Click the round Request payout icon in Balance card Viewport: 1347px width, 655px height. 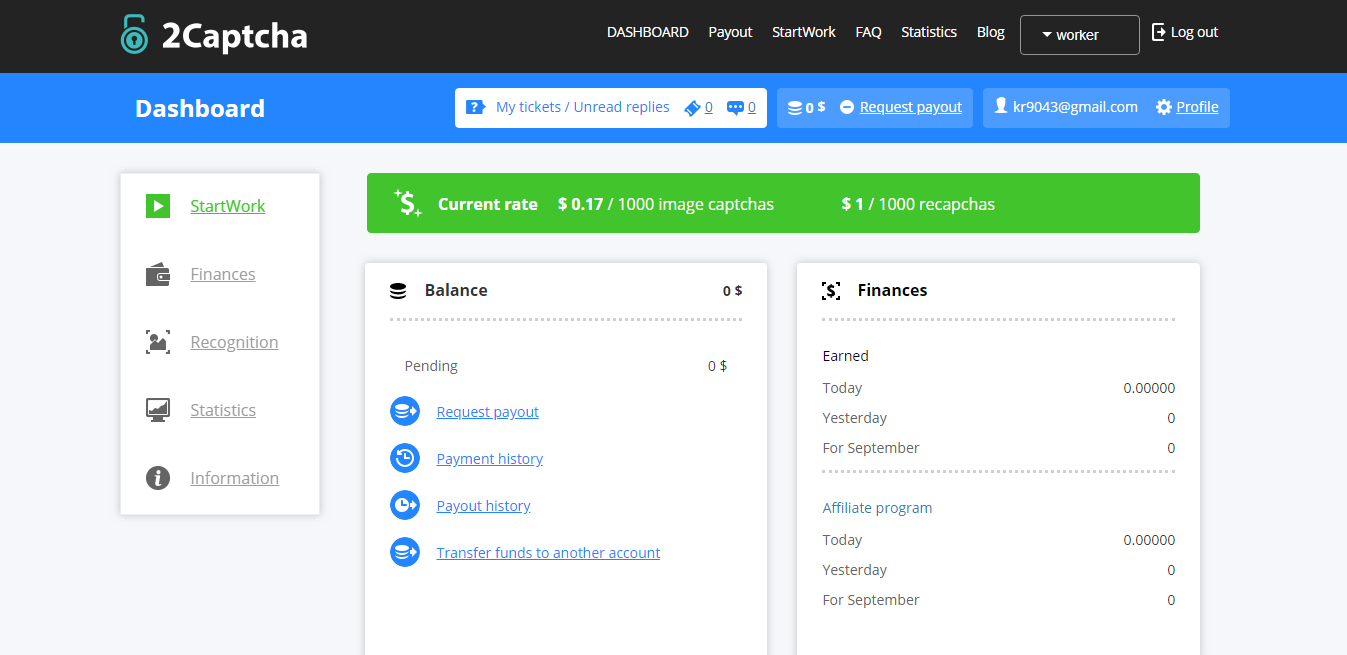point(405,411)
